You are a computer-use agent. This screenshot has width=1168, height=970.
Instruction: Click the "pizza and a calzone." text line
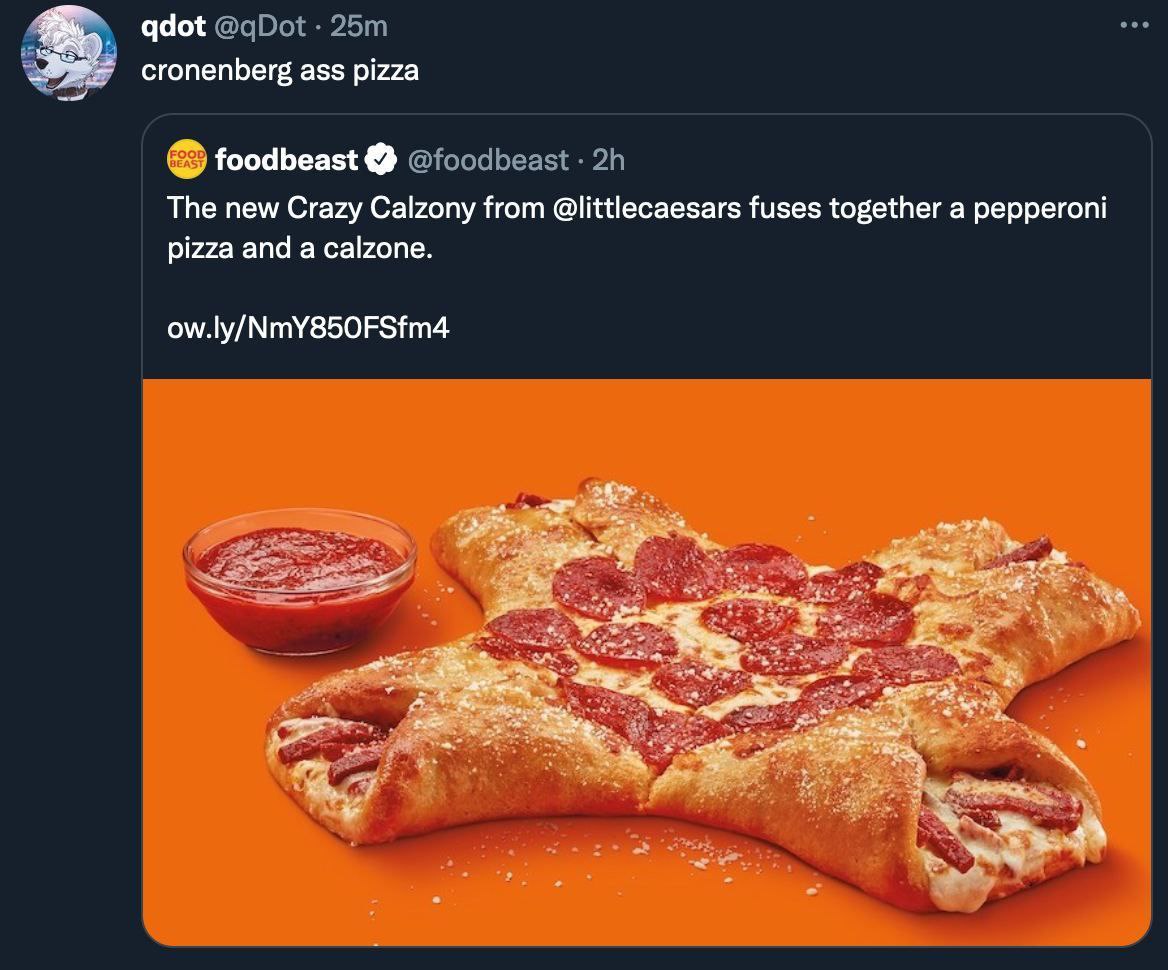point(300,248)
